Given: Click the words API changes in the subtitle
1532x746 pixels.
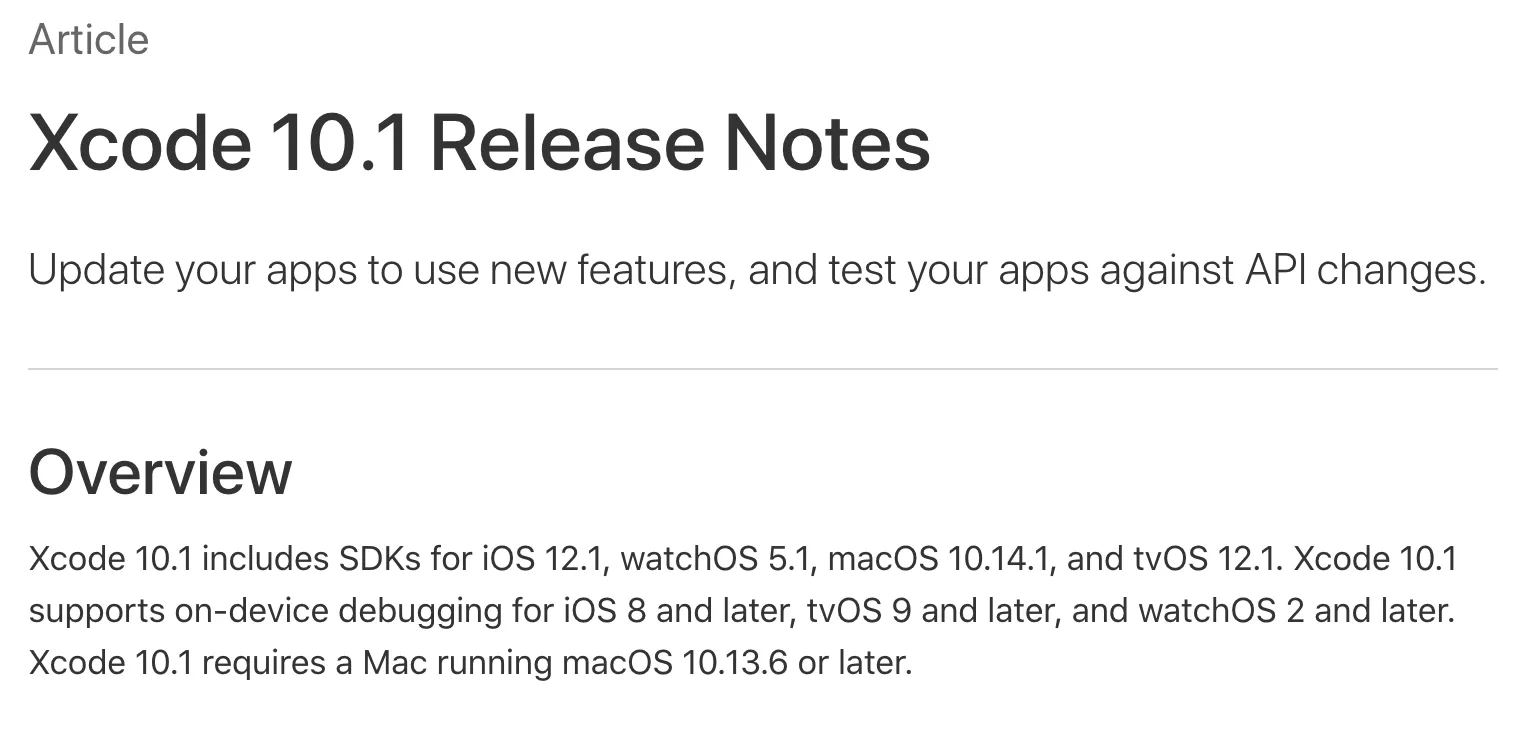Looking at the screenshot, I should coord(1361,271).
